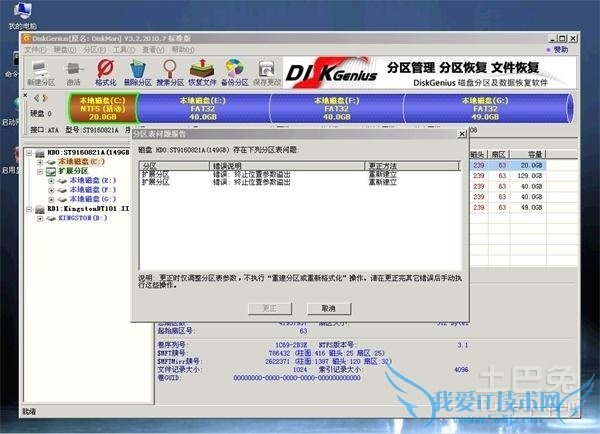Select the G: FAT32 49.0GB partition bar
Screen dimensions: 600x434
tap(485, 108)
